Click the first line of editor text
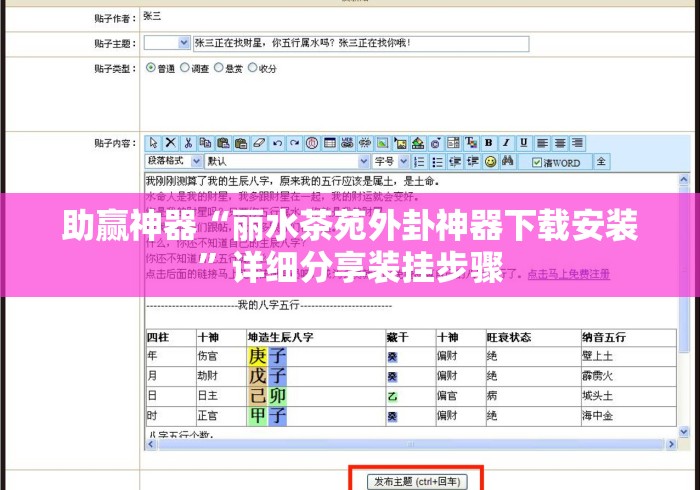700x490 pixels. pyautogui.click(x=293, y=181)
